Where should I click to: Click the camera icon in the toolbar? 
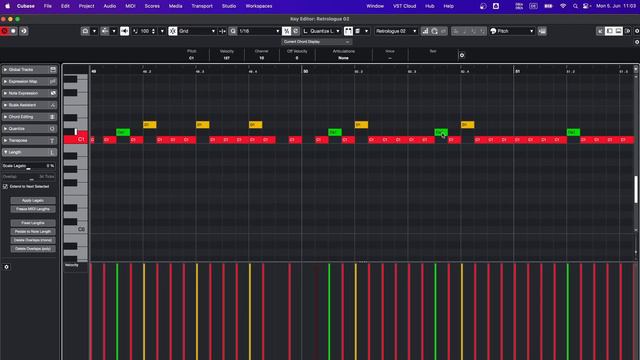click(x=85, y=31)
